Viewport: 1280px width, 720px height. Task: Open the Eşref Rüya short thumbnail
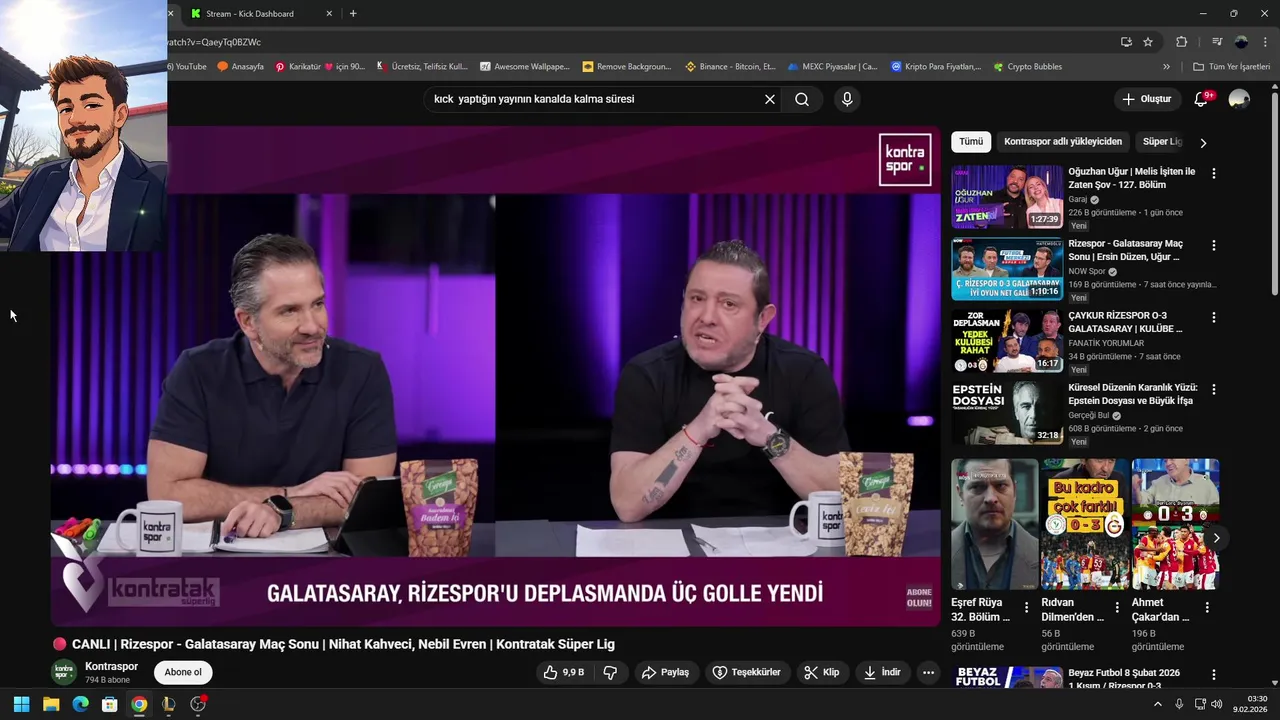[995, 525]
